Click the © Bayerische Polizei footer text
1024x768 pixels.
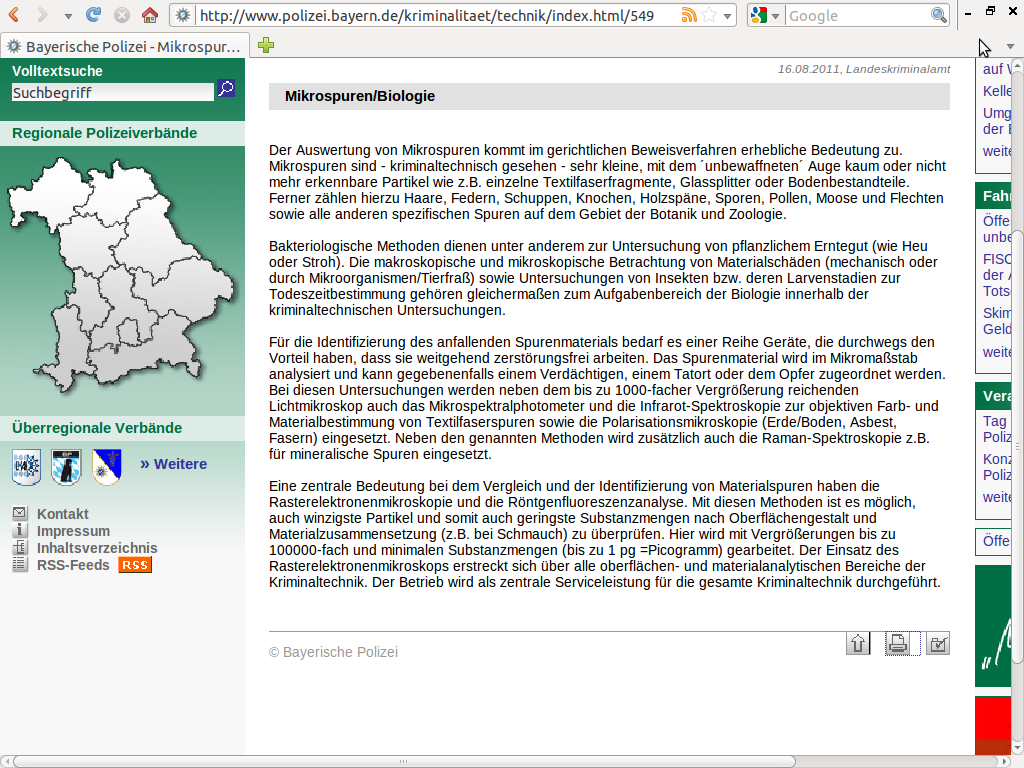(333, 652)
